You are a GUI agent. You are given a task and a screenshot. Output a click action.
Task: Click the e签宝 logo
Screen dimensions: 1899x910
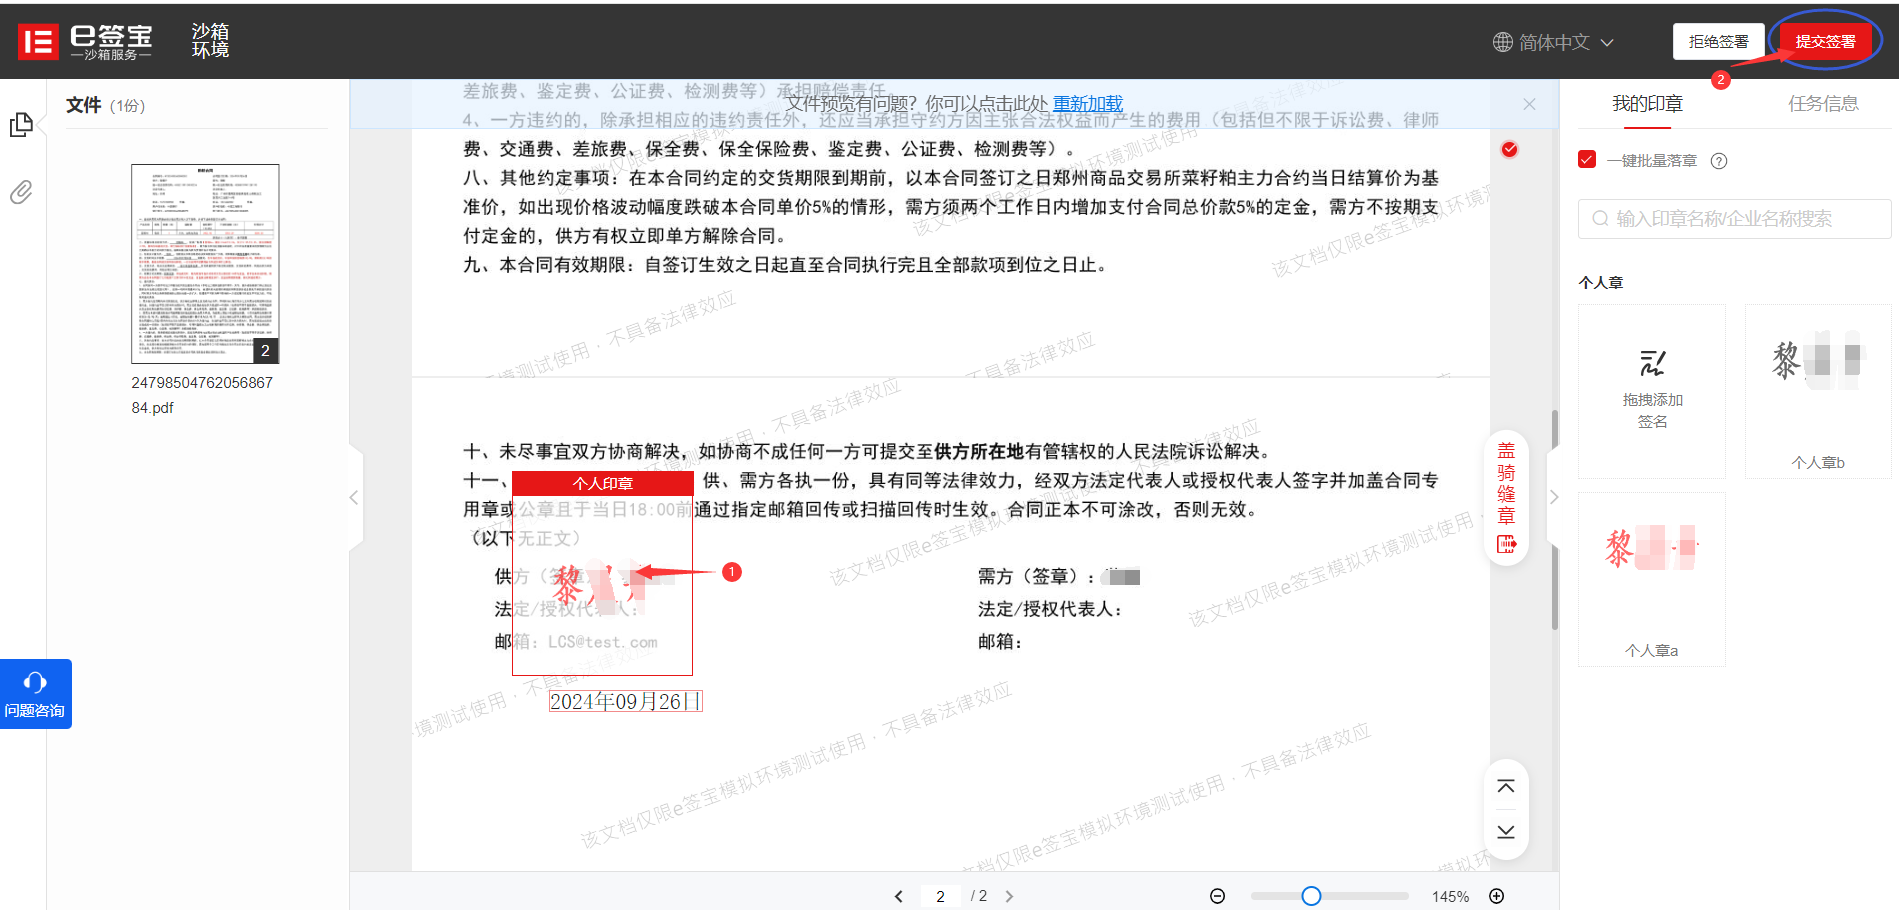point(86,41)
